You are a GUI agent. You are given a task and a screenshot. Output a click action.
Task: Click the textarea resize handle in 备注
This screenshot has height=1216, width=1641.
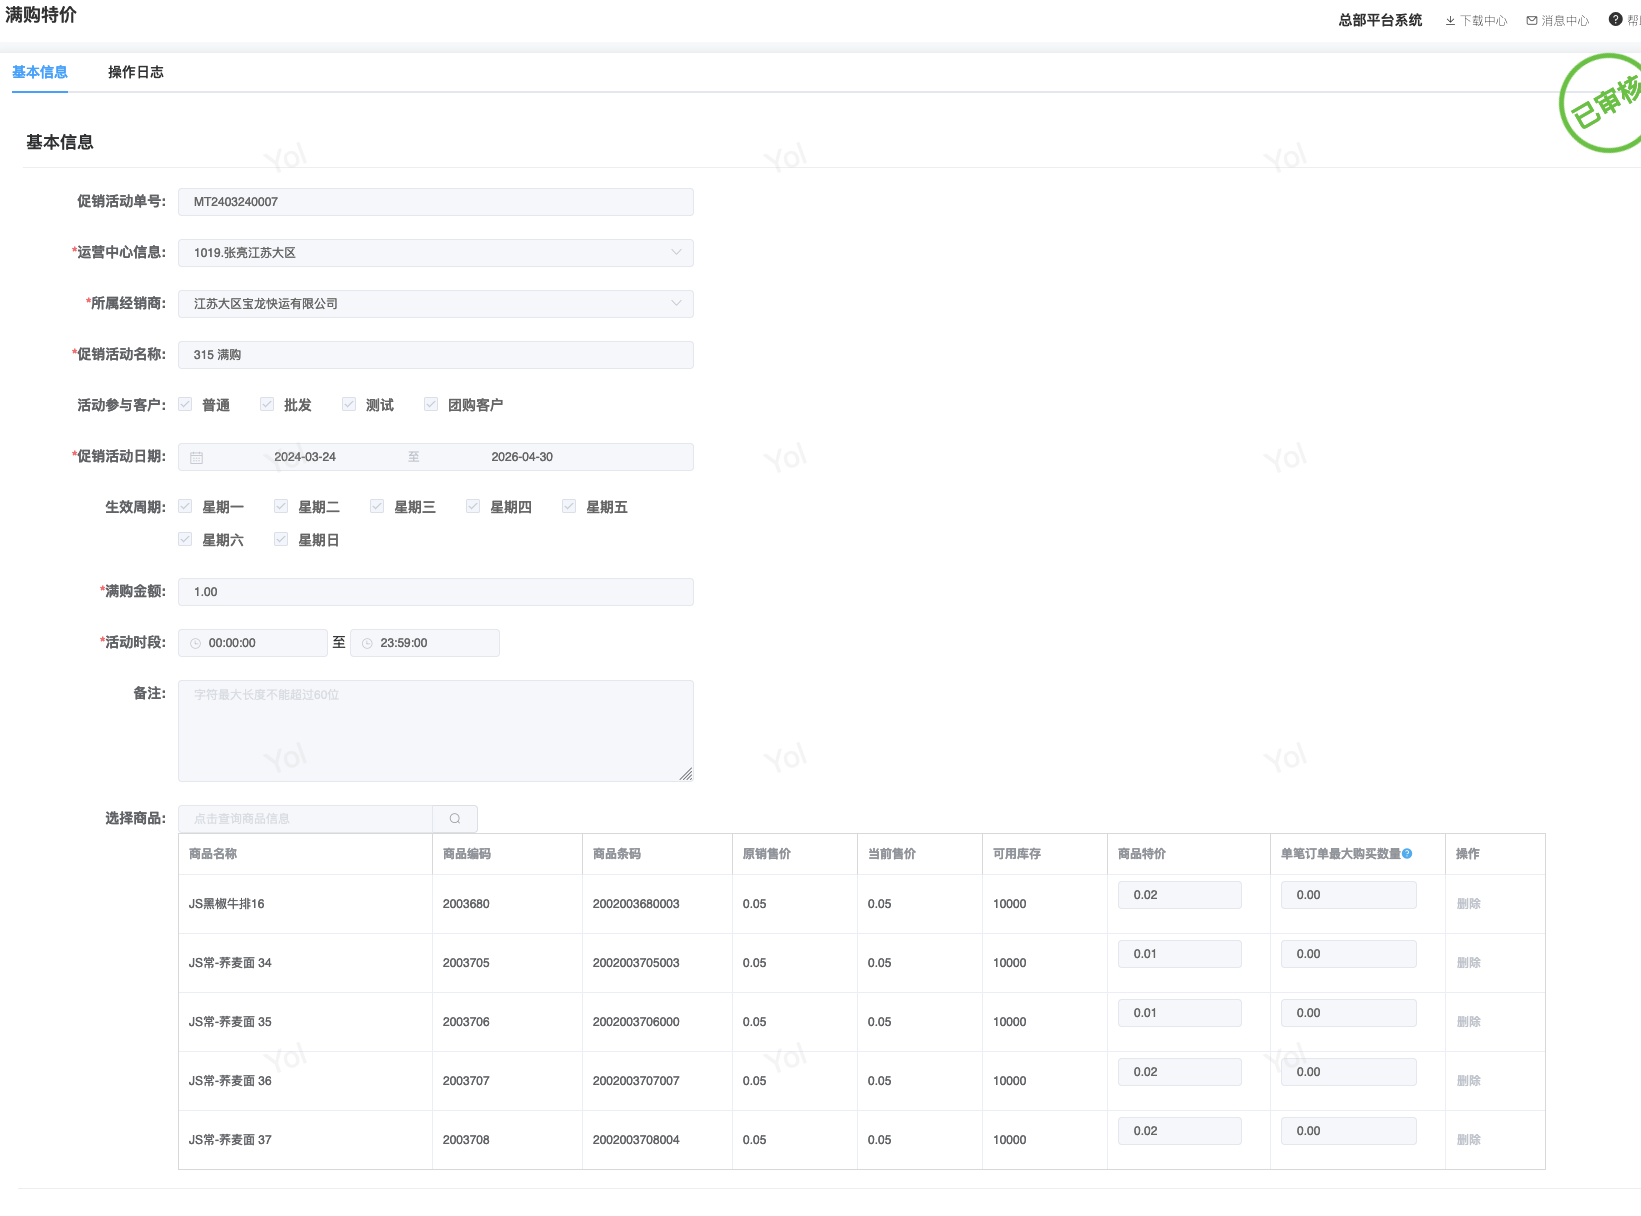686,774
